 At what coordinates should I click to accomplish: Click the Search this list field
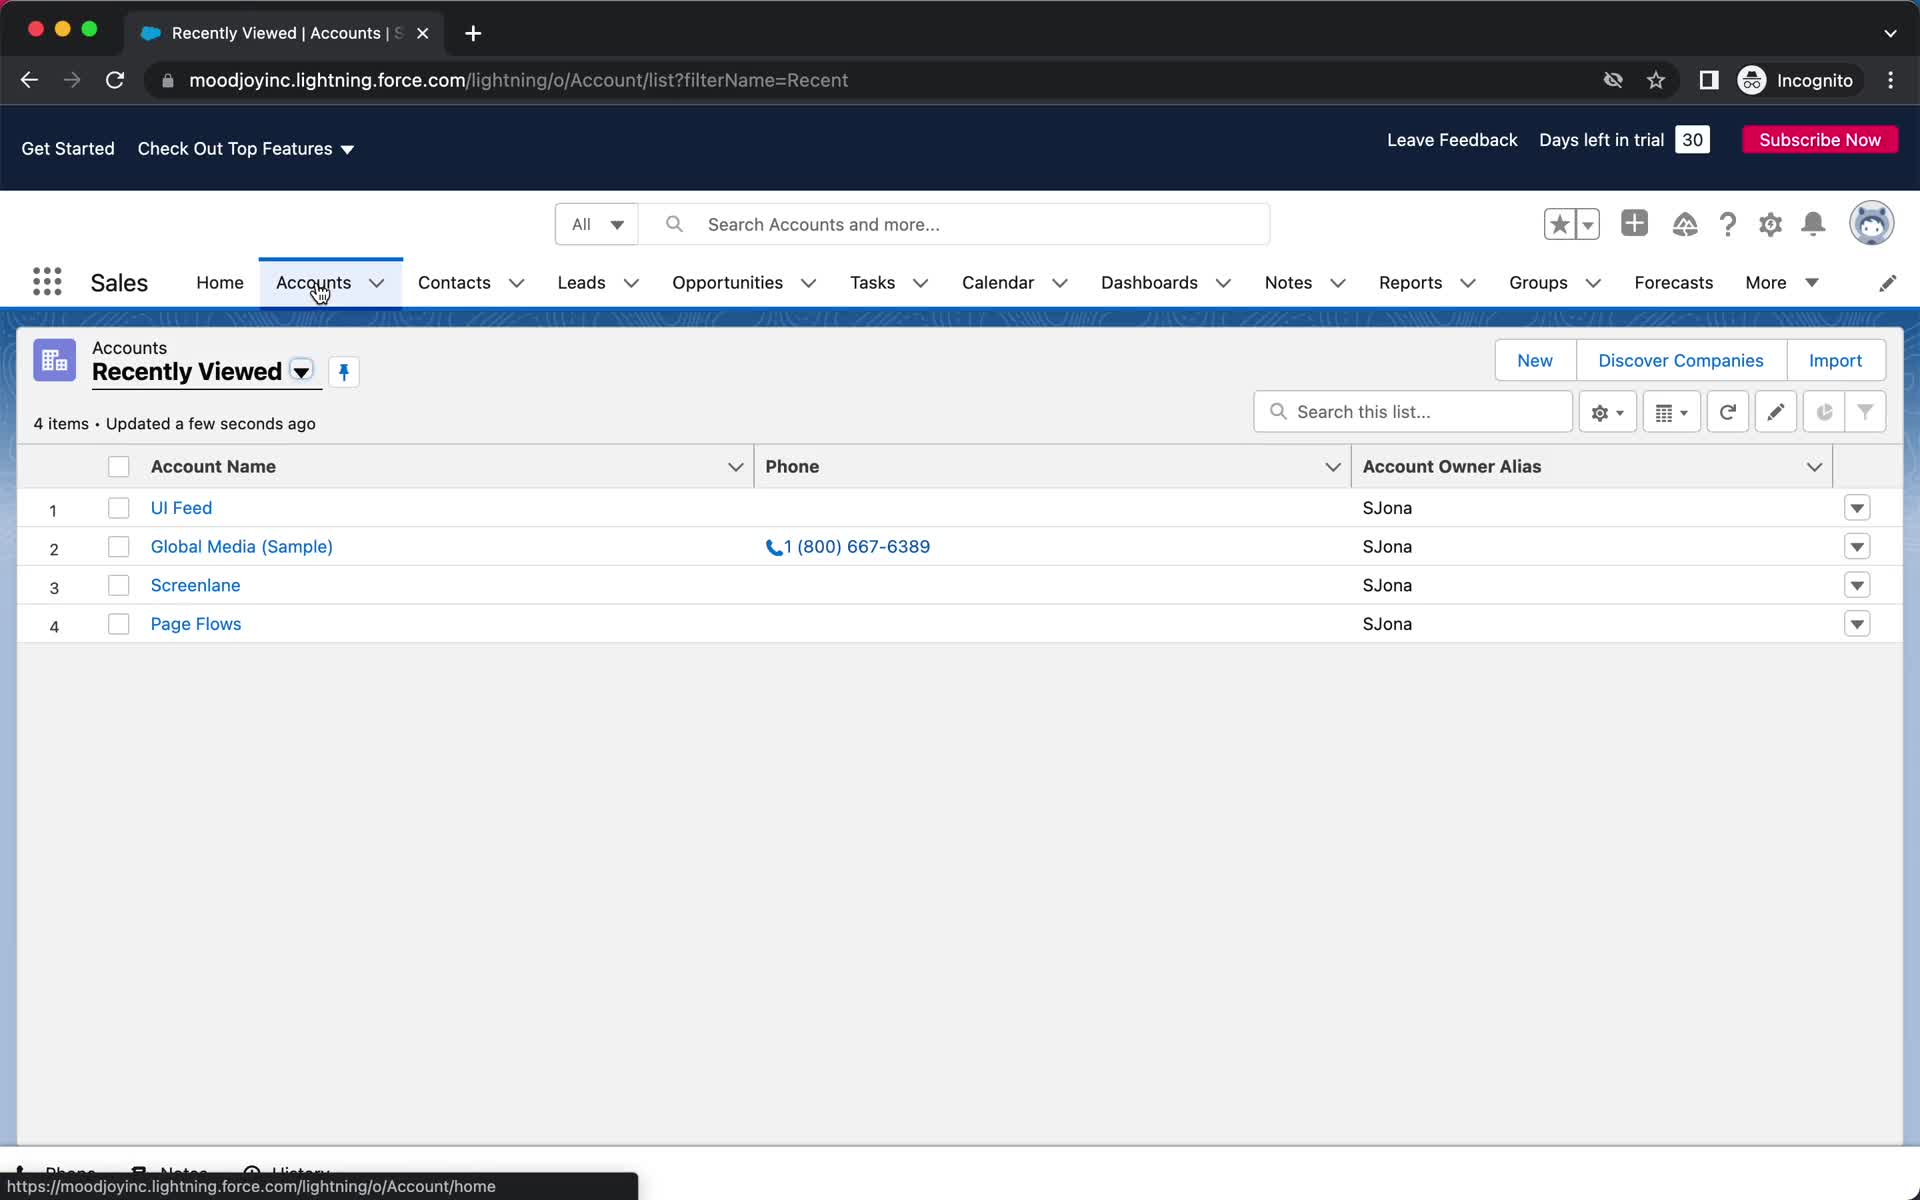click(1412, 412)
